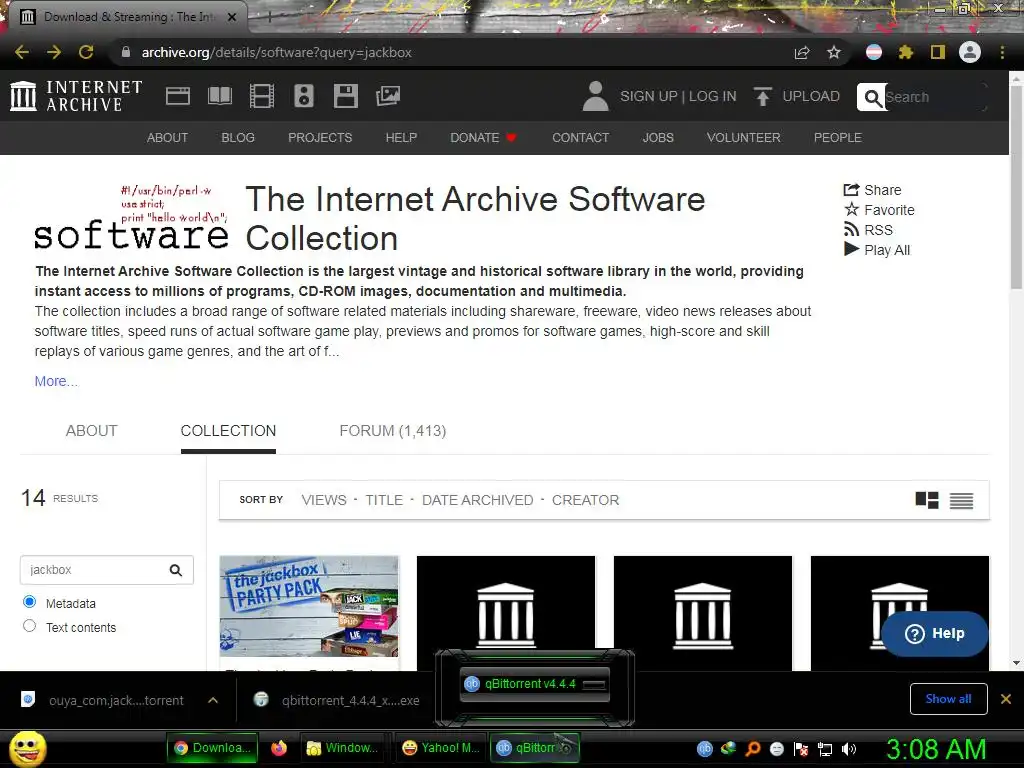
Task: Click the user avatar icon beside Sign Up
Action: click(595, 96)
